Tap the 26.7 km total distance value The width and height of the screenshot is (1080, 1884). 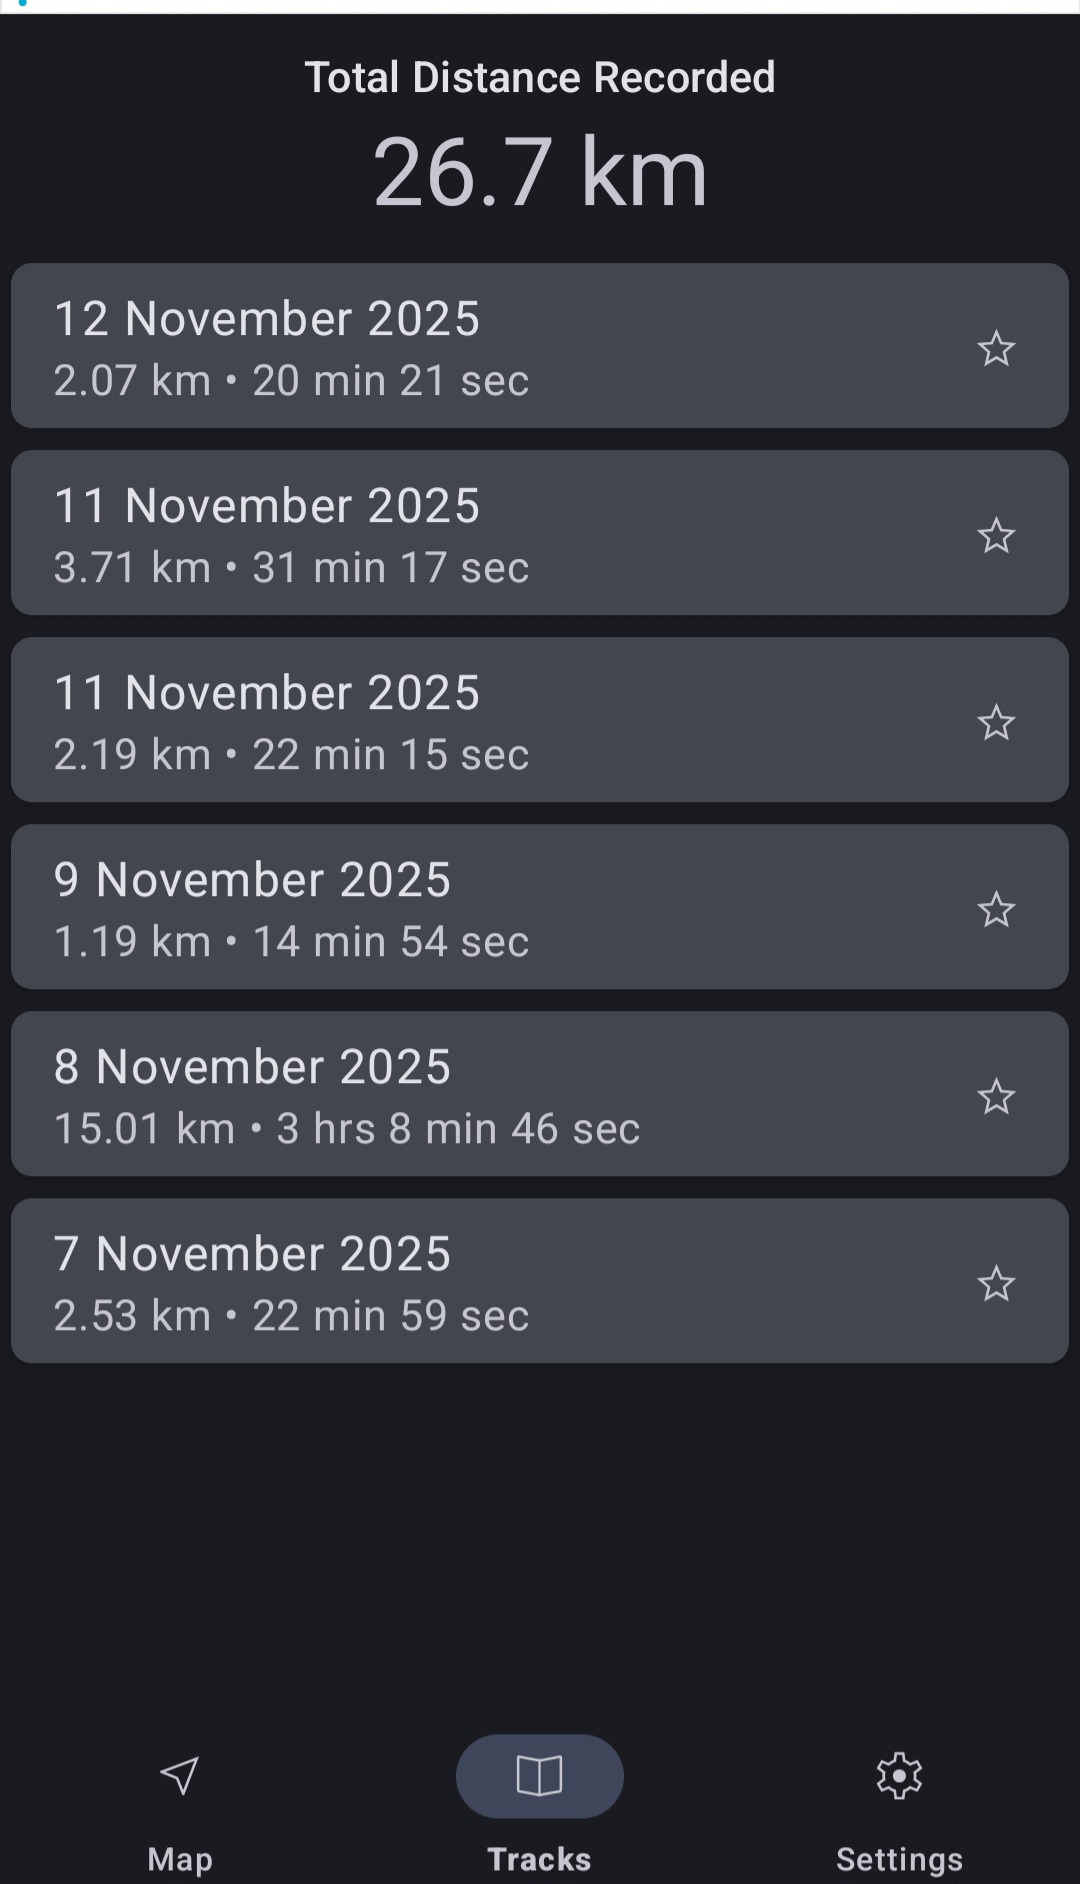pyautogui.click(x=540, y=173)
